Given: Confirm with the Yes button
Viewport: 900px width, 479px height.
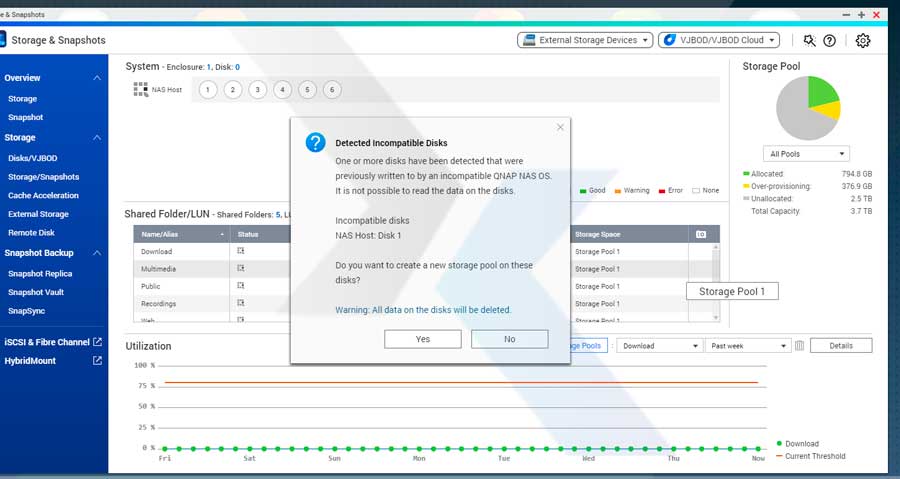Looking at the screenshot, I should pyautogui.click(x=423, y=339).
